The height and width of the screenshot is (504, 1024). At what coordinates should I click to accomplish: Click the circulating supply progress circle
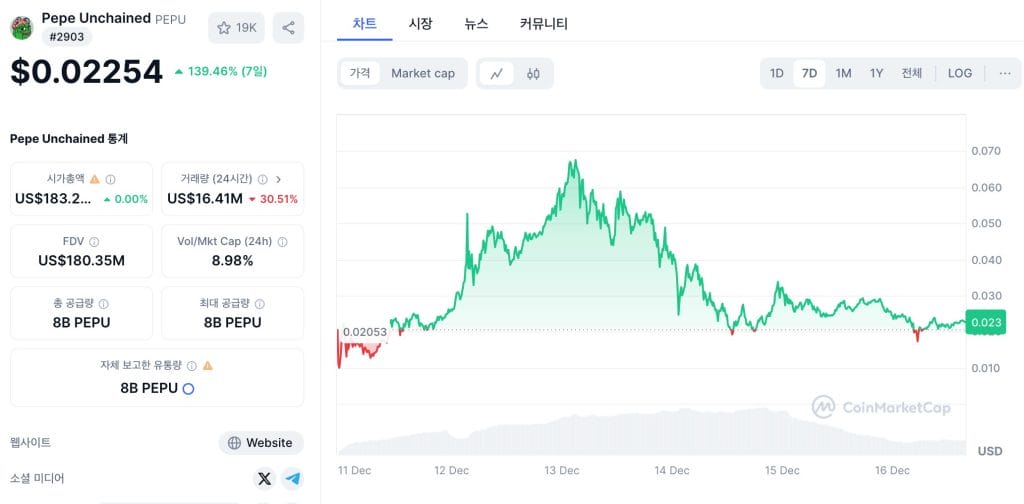click(x=188, y=389)
